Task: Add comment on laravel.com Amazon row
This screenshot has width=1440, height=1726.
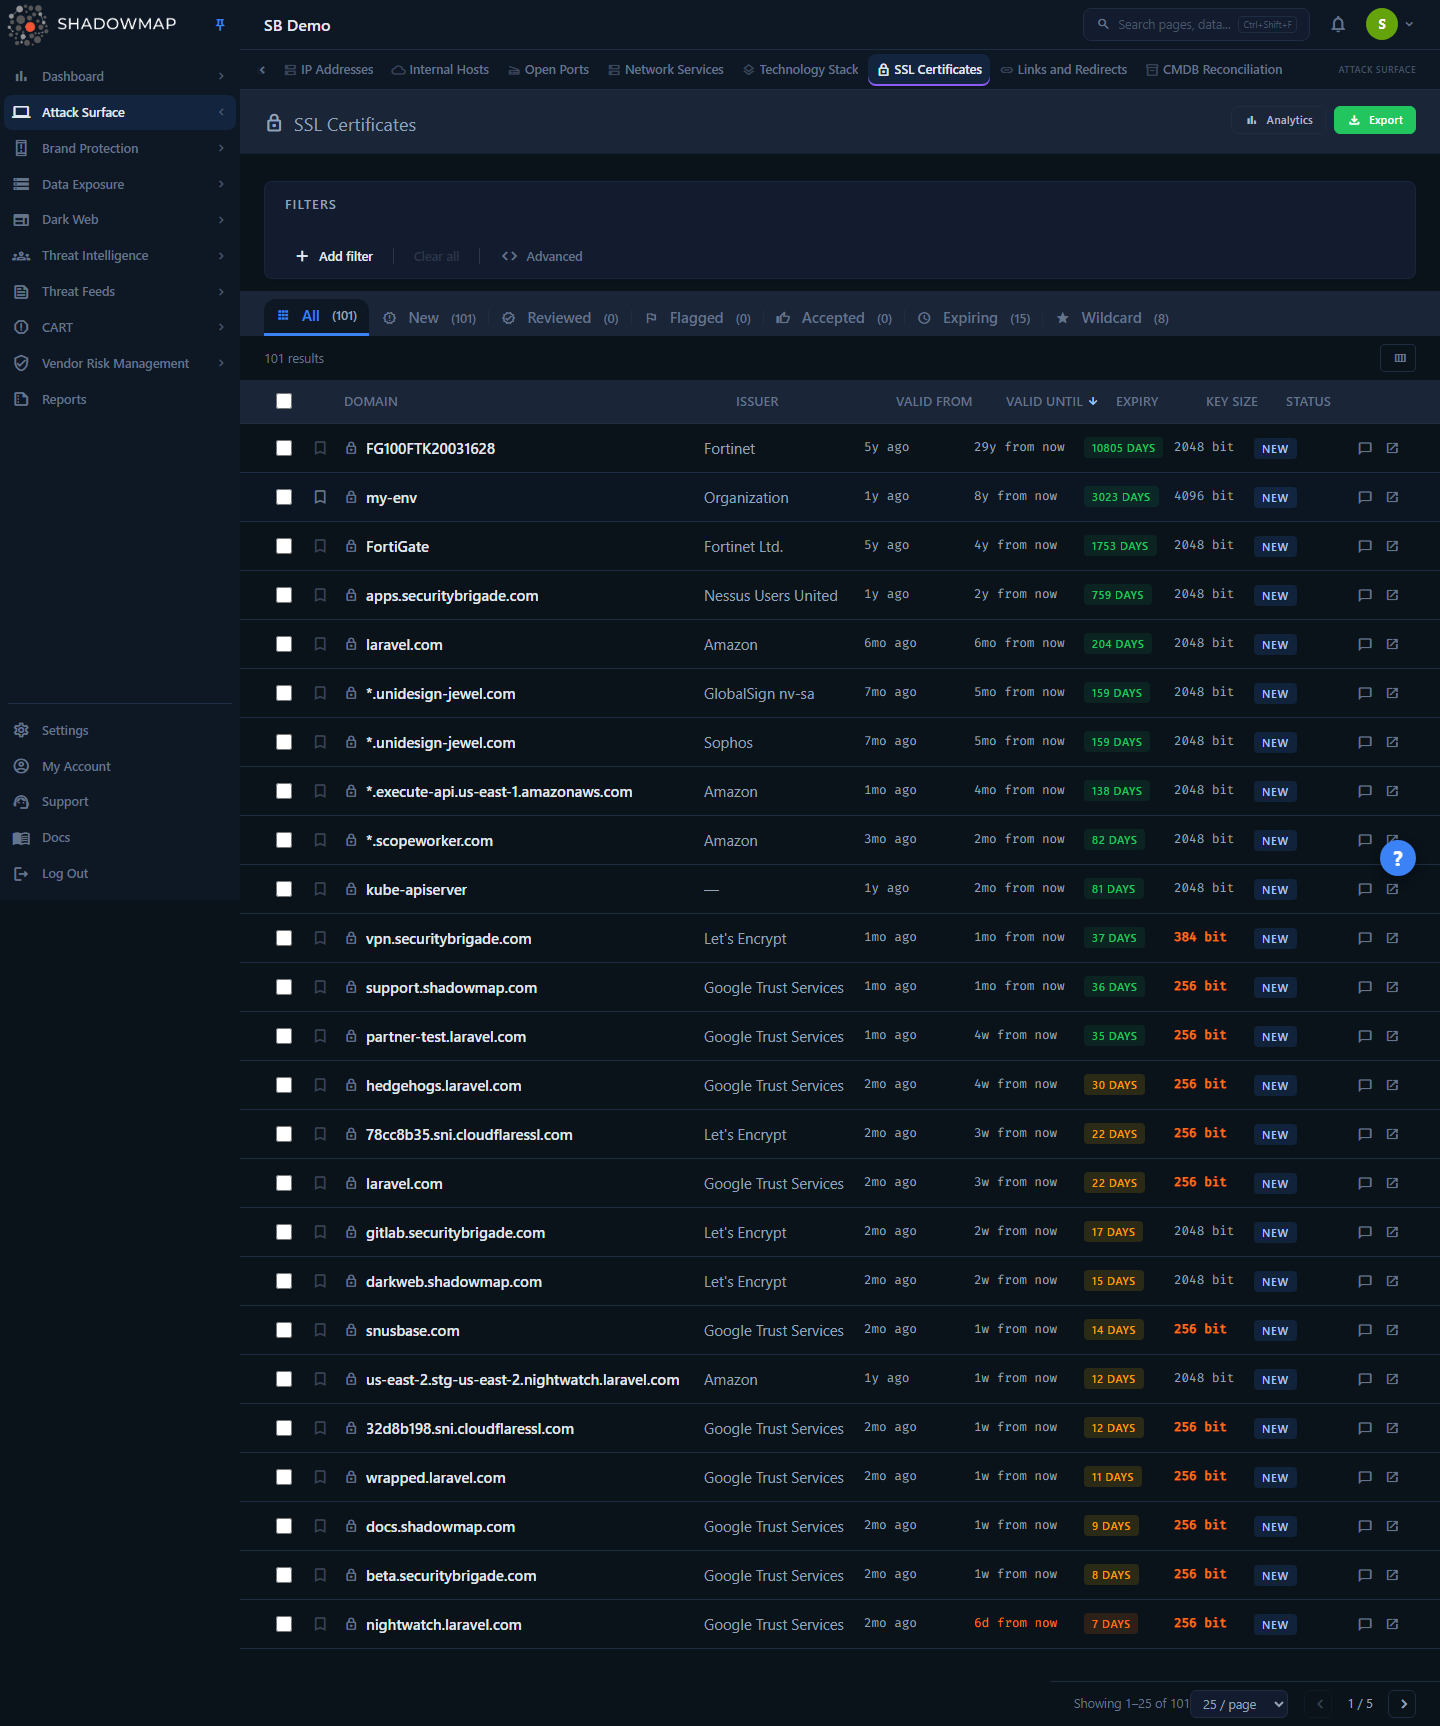Action: click(x=1365, y=644)
